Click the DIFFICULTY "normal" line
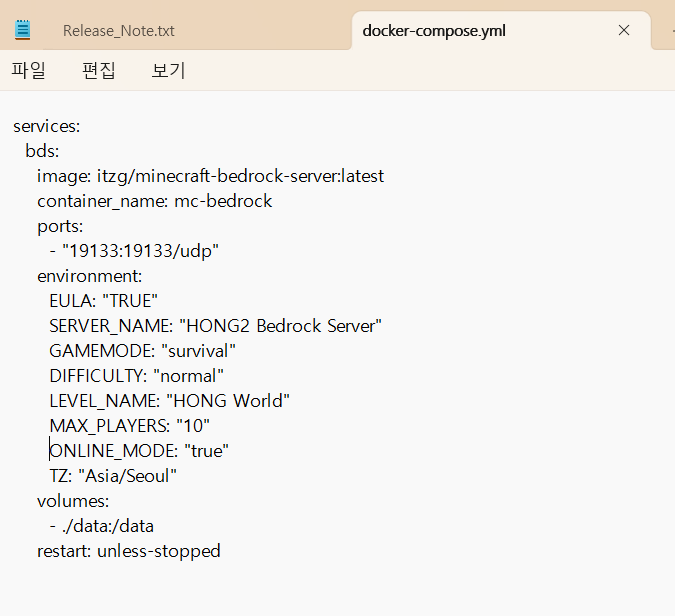675x616 pixels. 136,376
